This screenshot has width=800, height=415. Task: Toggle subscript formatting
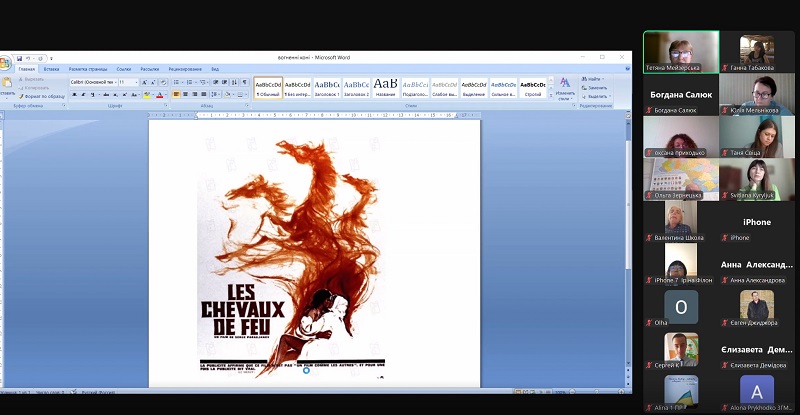point(115,95)
